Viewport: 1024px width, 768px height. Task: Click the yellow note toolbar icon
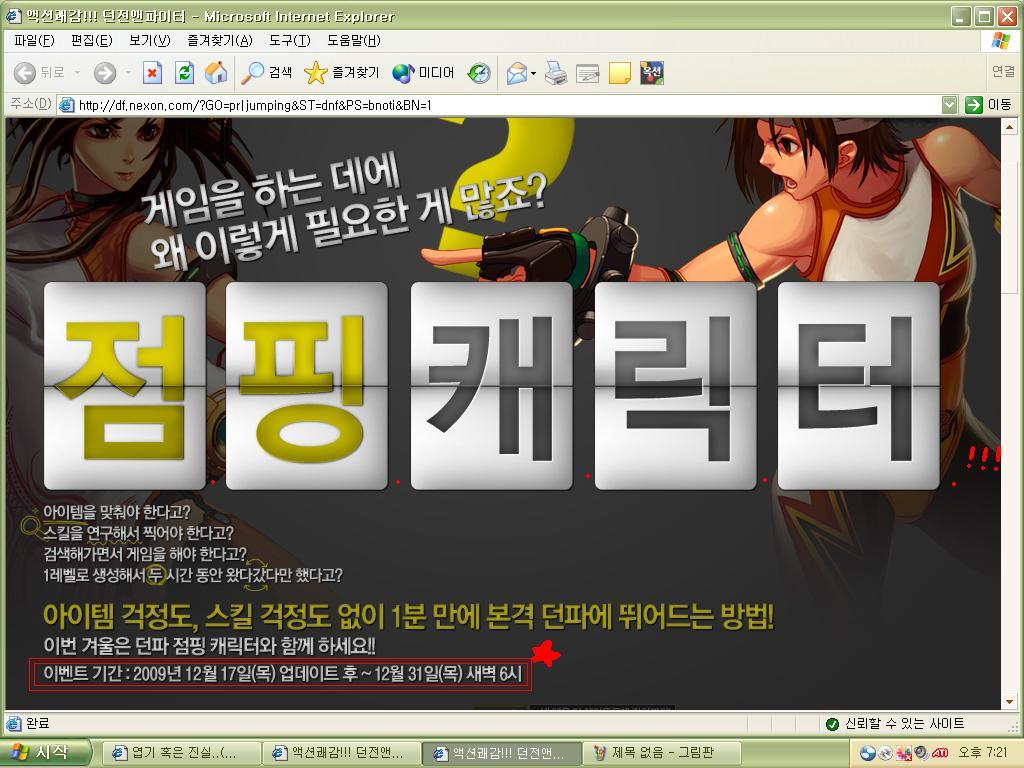pyautogui.click(x=619, y=72)
